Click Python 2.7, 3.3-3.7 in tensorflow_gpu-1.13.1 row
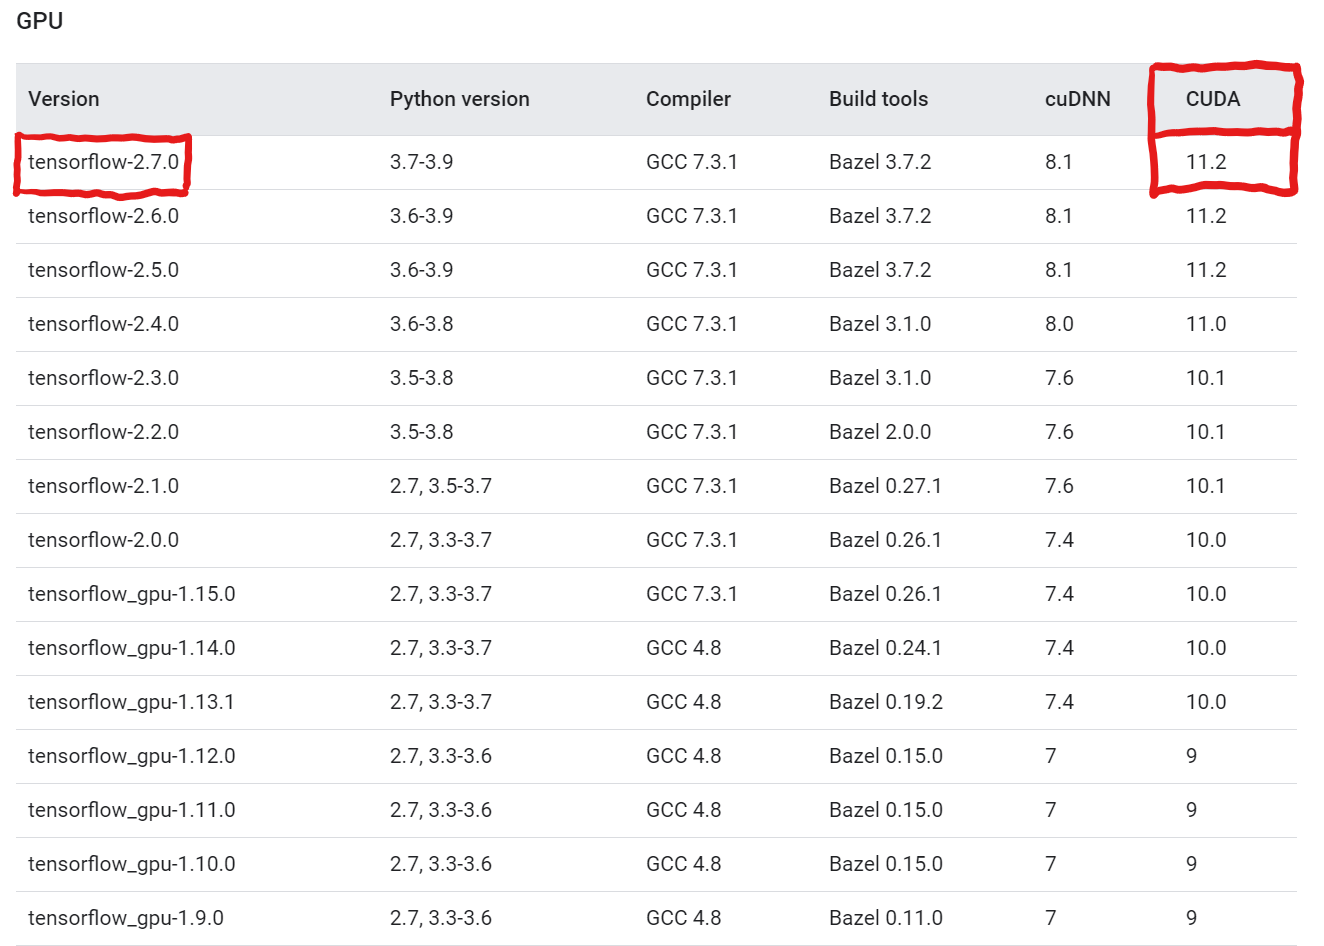 tap(441, 702)
